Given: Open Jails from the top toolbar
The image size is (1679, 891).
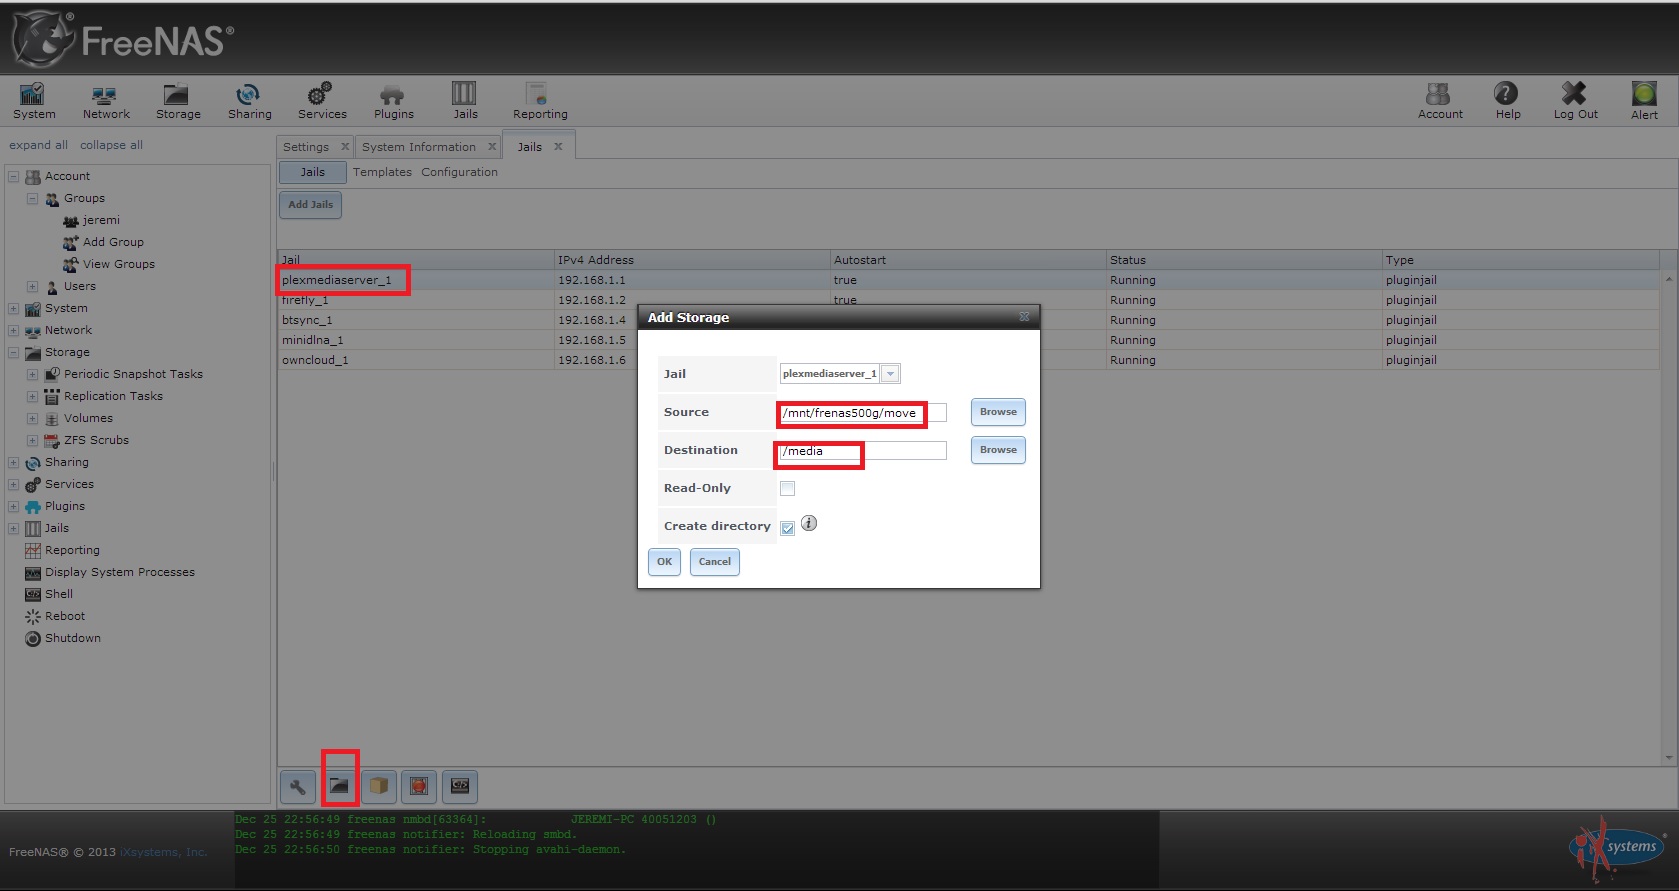Looking at the screenshot, I should click(465, 101).
